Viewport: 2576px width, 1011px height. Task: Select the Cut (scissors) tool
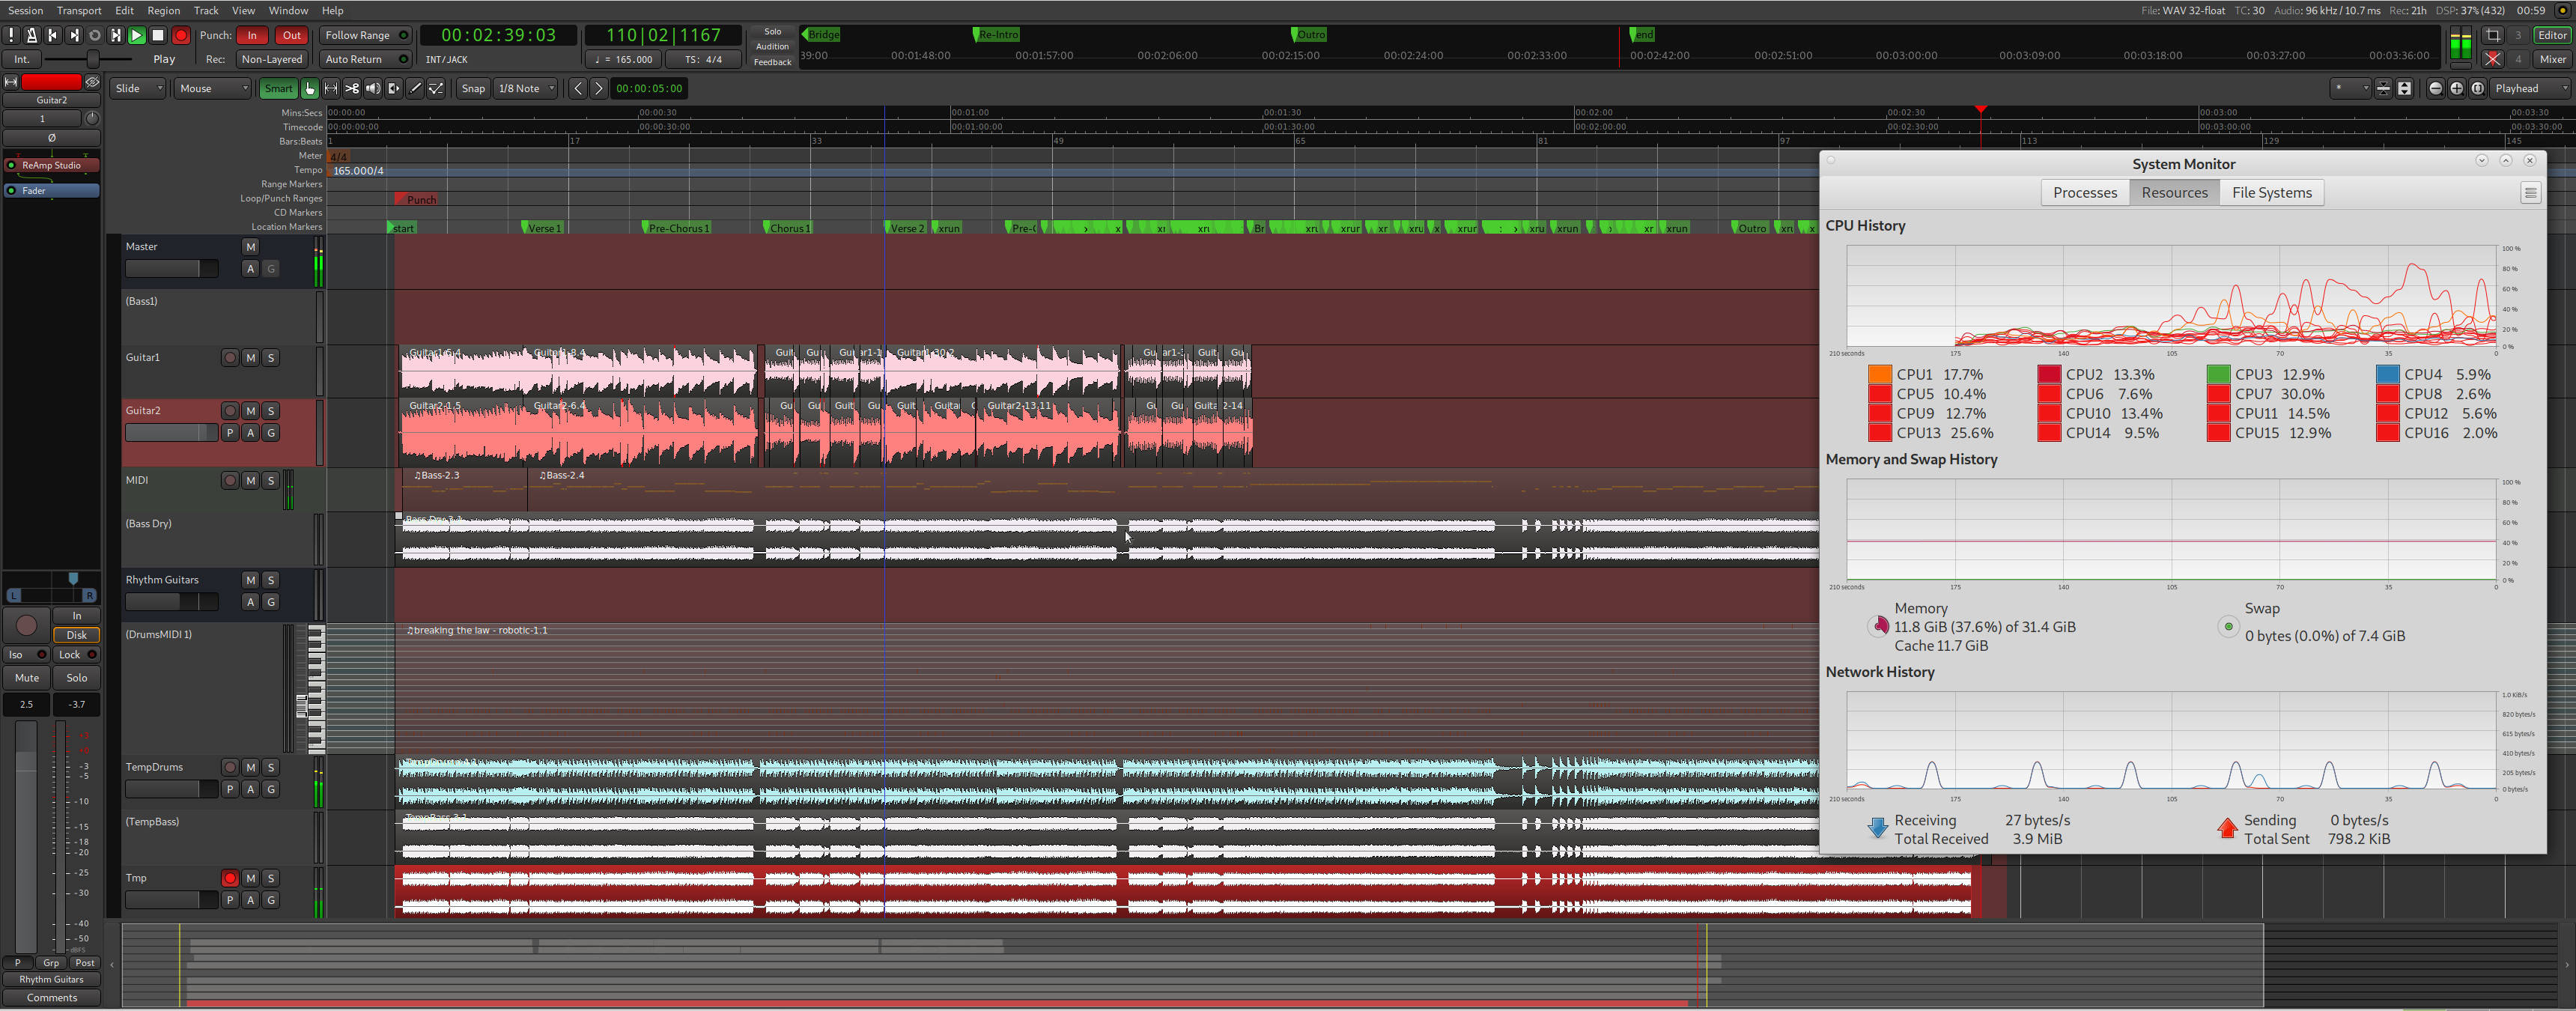(x=352, y=89)
